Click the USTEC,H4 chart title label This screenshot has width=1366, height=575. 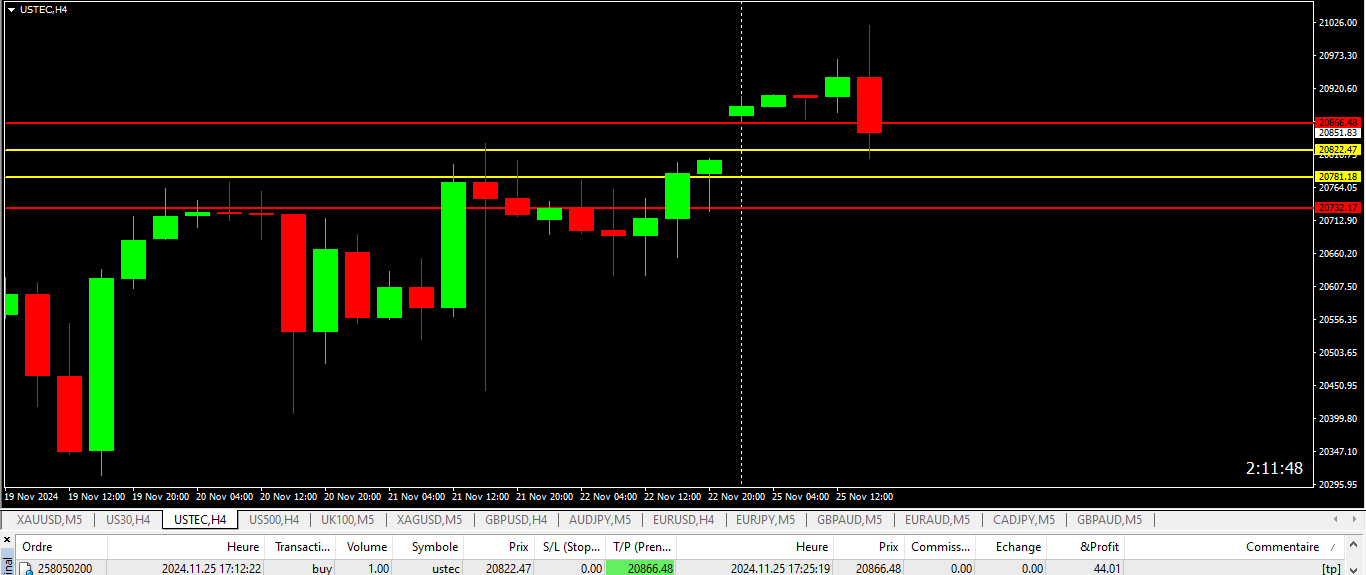tap(43, 9)
